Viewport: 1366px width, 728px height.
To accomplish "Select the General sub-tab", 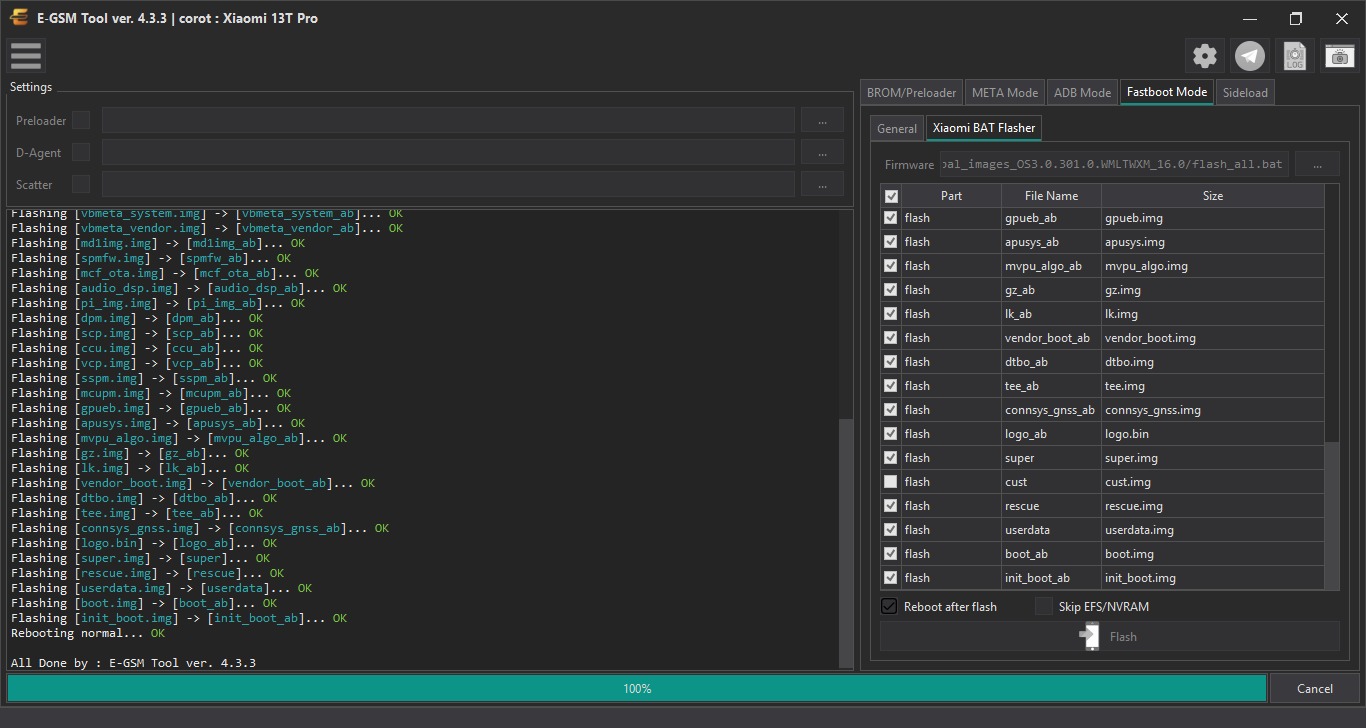I will (897, 128).
